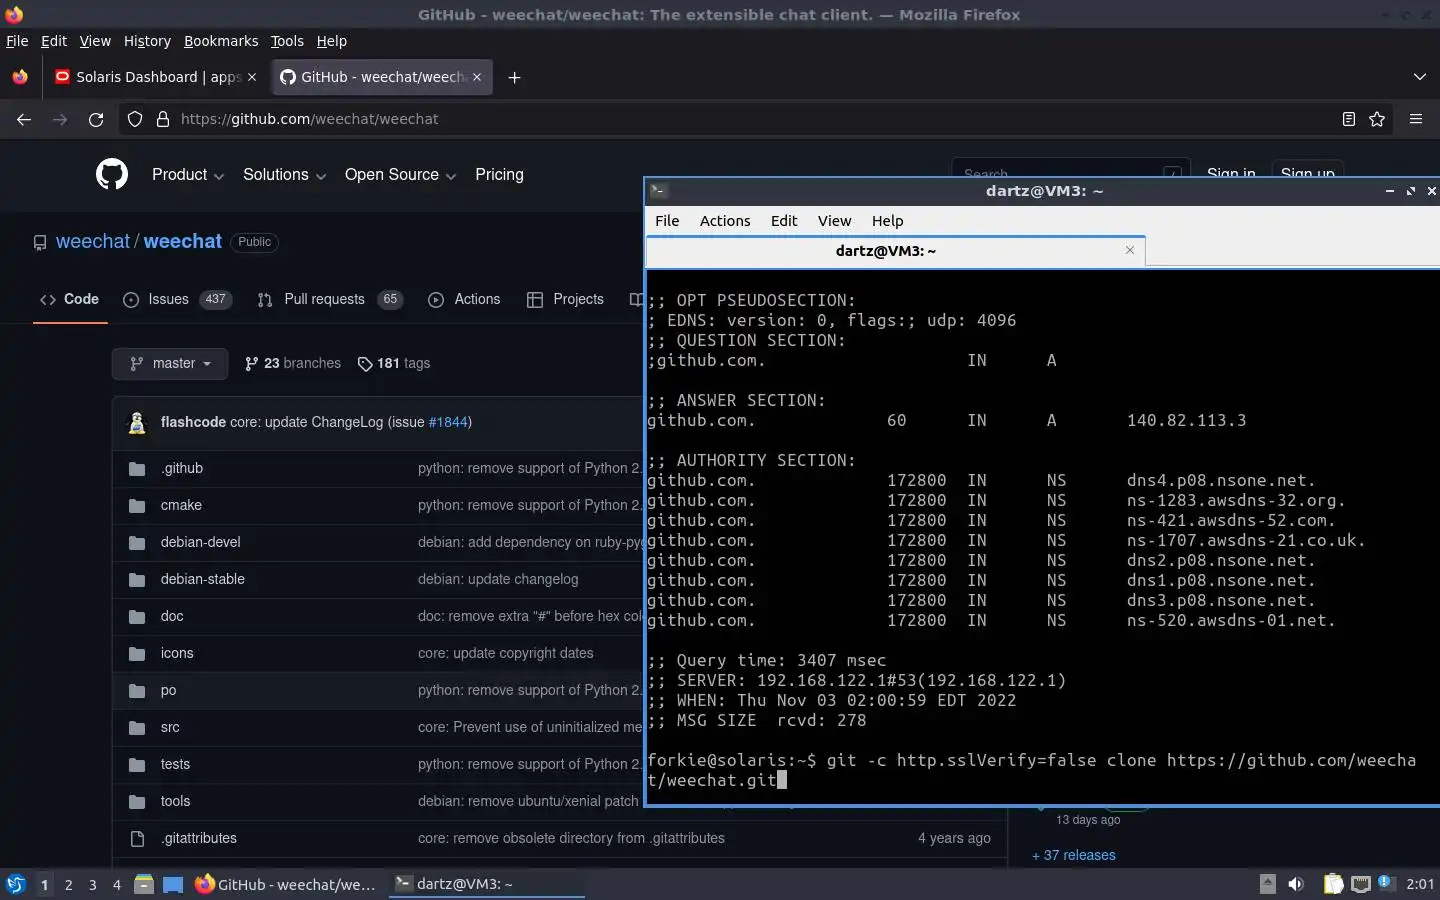This screenshot has width=1440, height=900.
Task: Open Firefox's Bookmarks menu
Action: [x=221, y=41]
